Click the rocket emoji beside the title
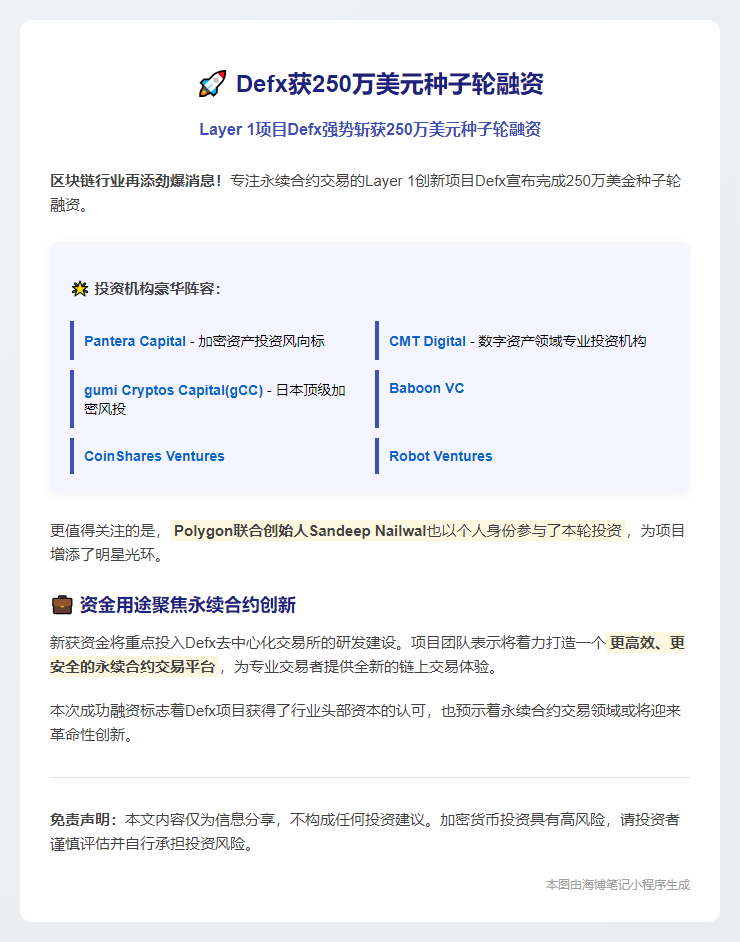 tap(212, 84)
